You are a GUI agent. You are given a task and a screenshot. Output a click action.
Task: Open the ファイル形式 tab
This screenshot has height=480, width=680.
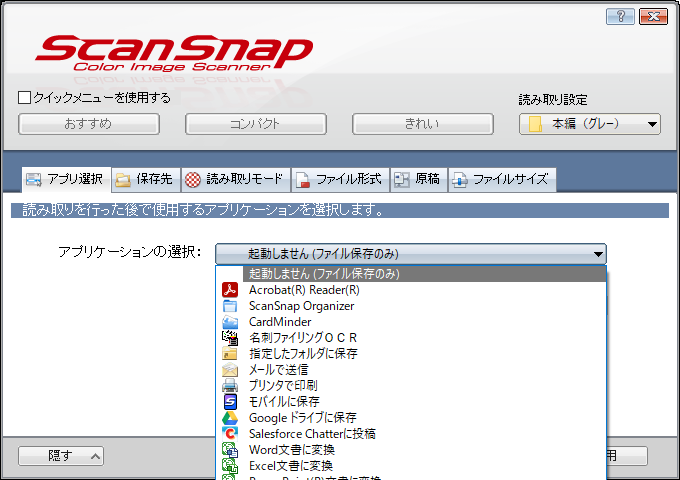340,180
